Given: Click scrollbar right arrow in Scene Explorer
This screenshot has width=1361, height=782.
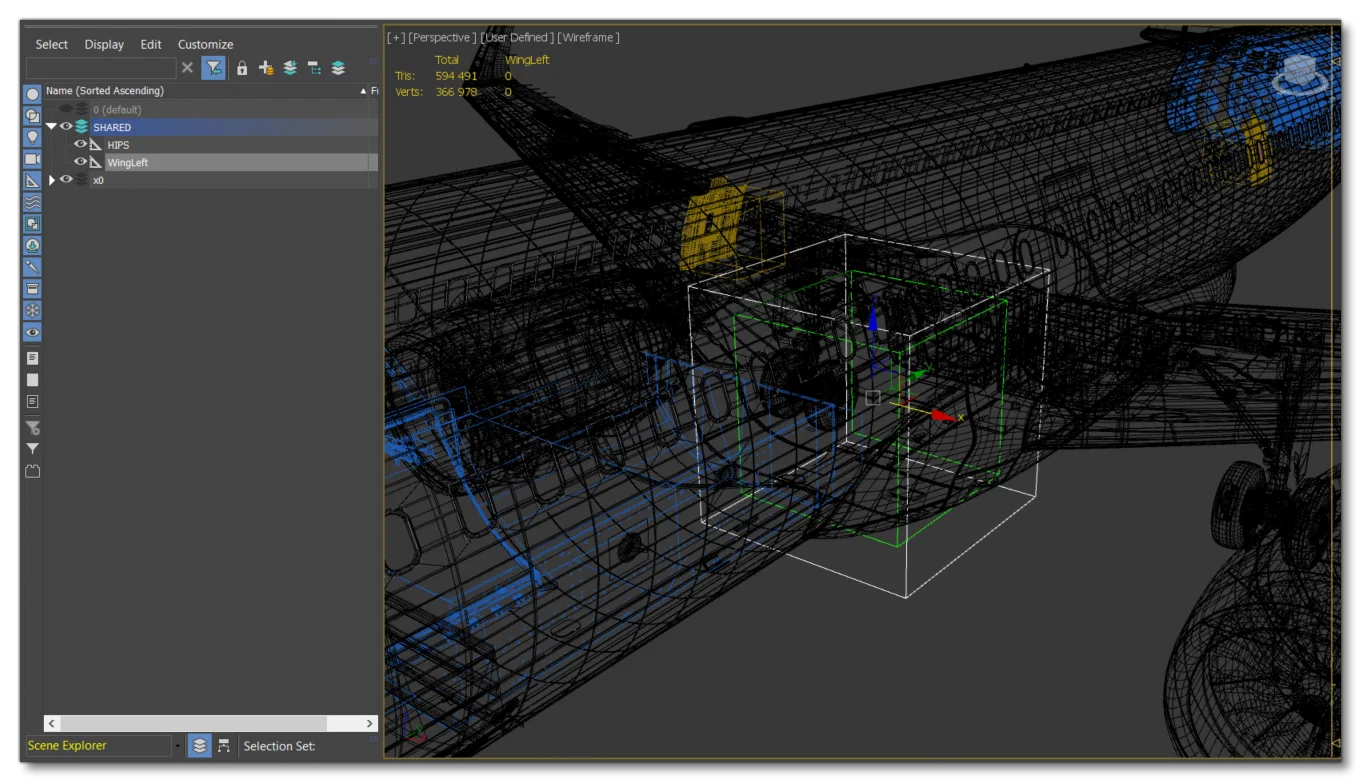Looking at the screenshot, I should [x=369, y=723].
